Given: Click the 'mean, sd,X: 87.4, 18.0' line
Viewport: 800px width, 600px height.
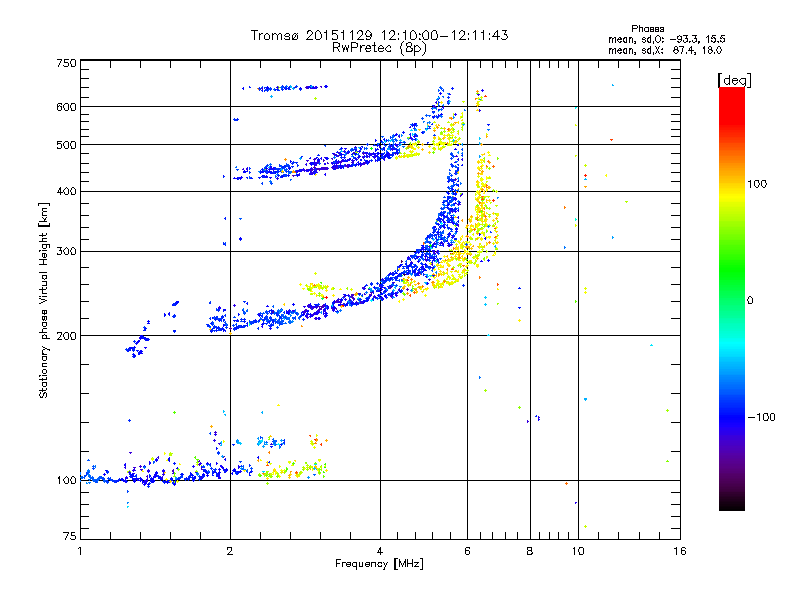Looking at the screenshot, I should [665, 50].
